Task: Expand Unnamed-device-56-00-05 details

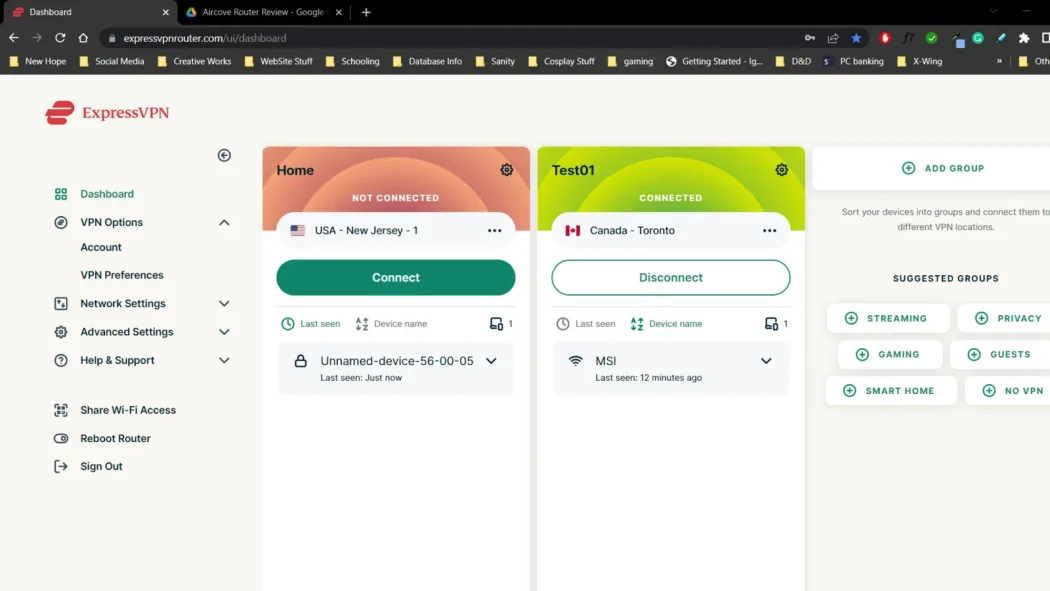Action: [x=491, y=361]
